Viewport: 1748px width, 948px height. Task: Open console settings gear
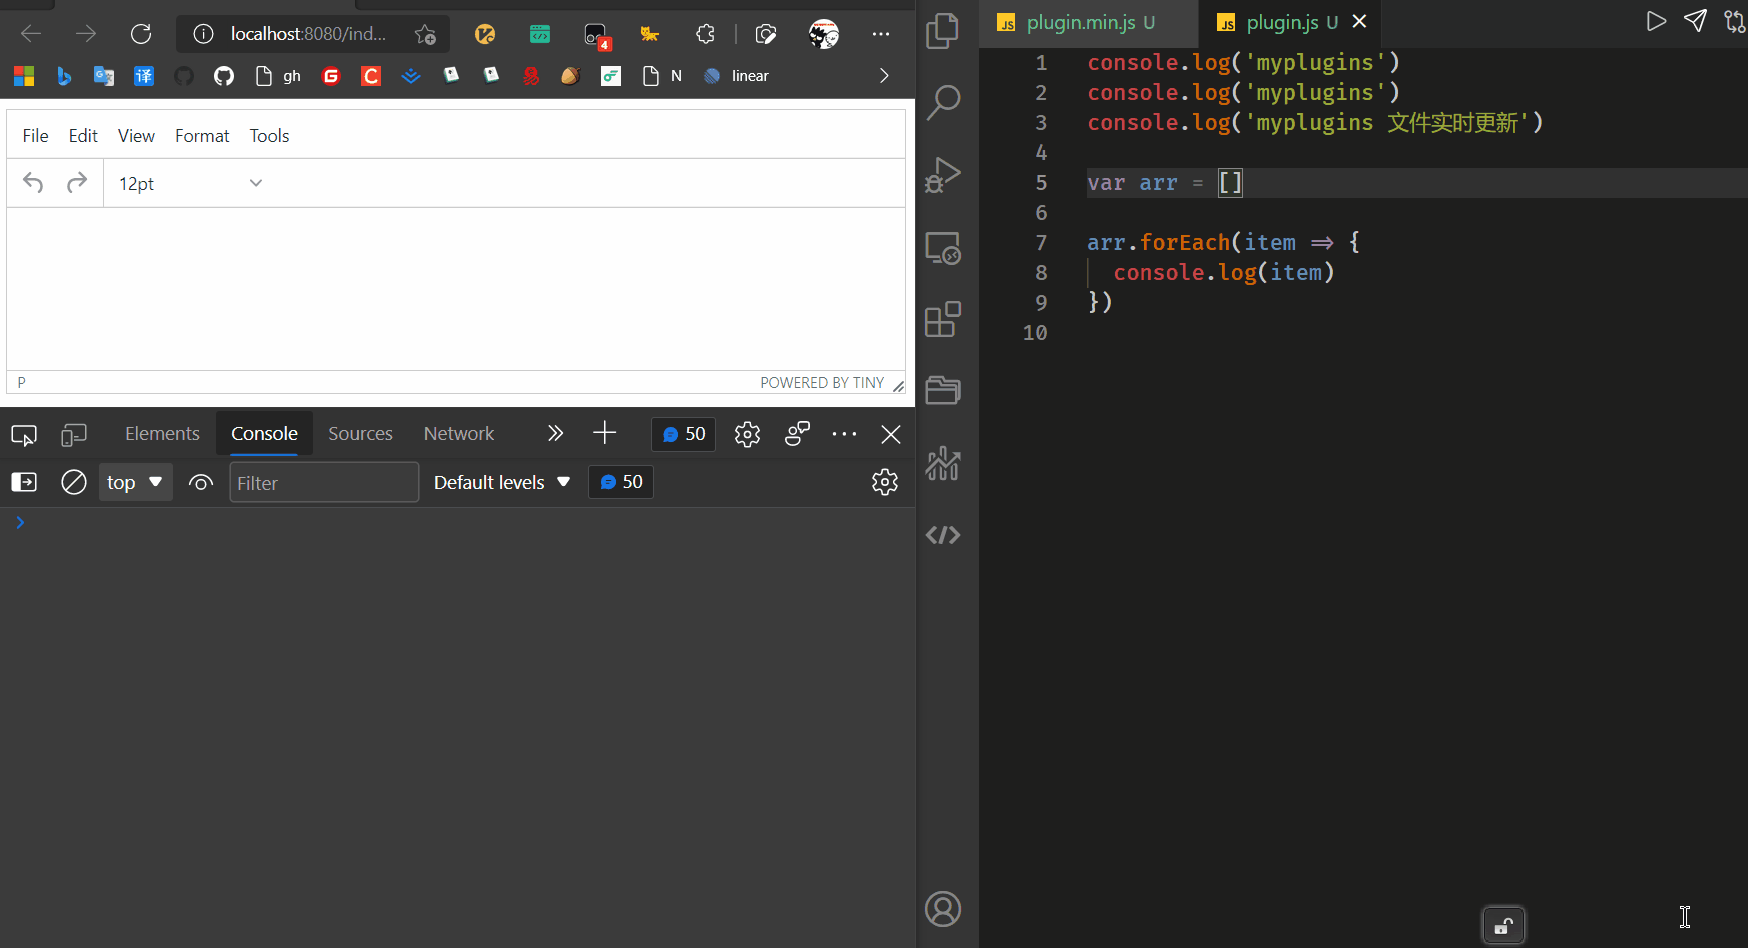tap(885, 483)
